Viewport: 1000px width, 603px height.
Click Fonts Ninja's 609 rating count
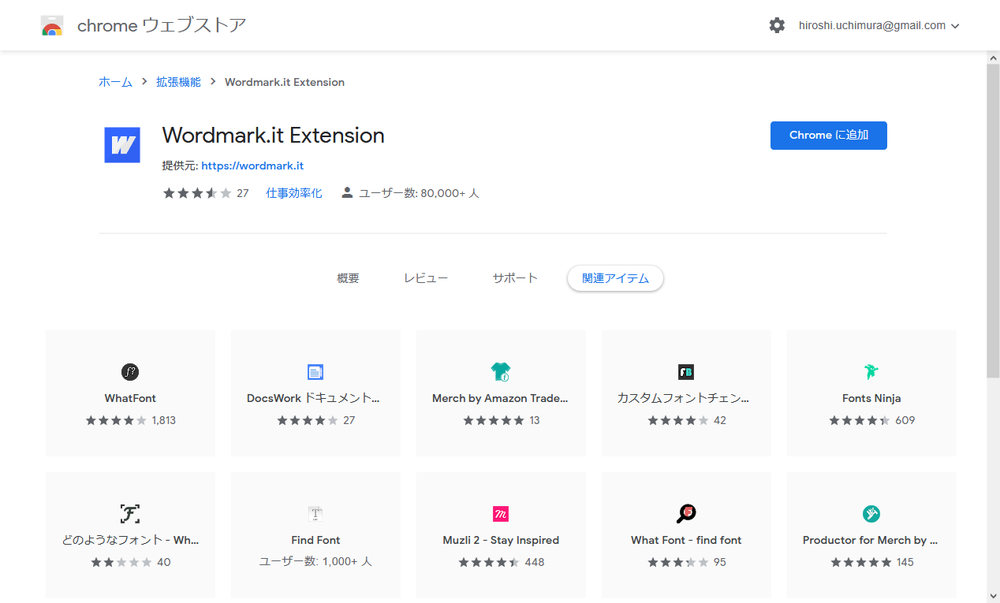click(905, 420)
